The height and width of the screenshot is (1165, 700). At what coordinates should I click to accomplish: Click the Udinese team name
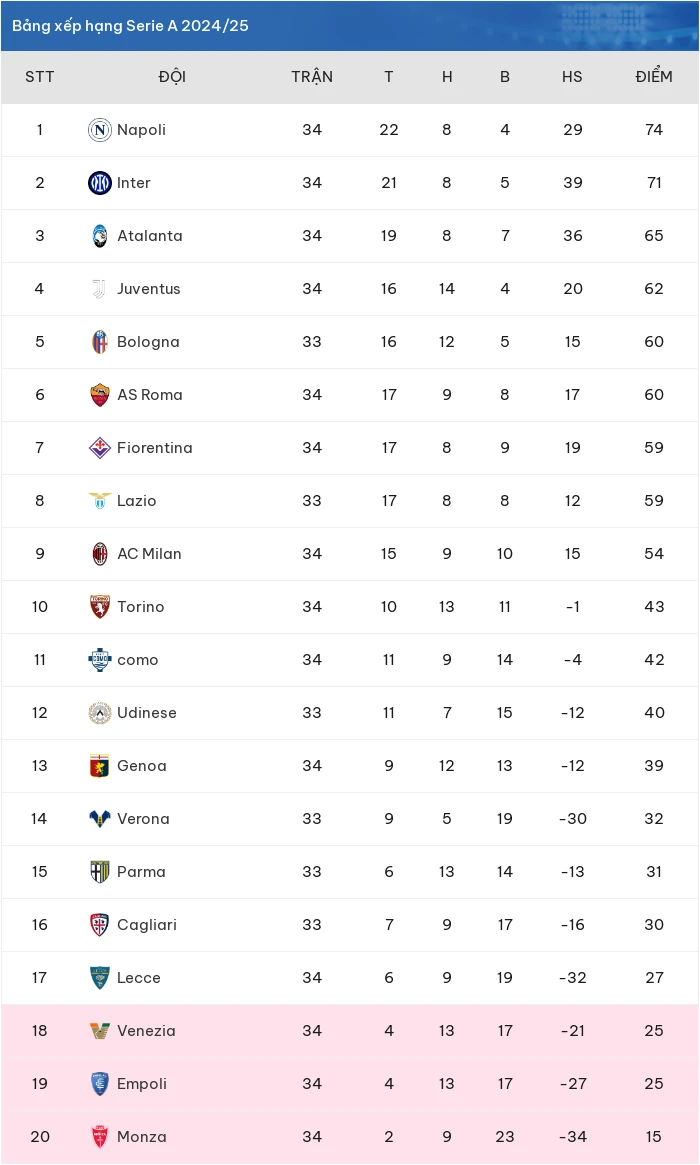coord(147,713)
